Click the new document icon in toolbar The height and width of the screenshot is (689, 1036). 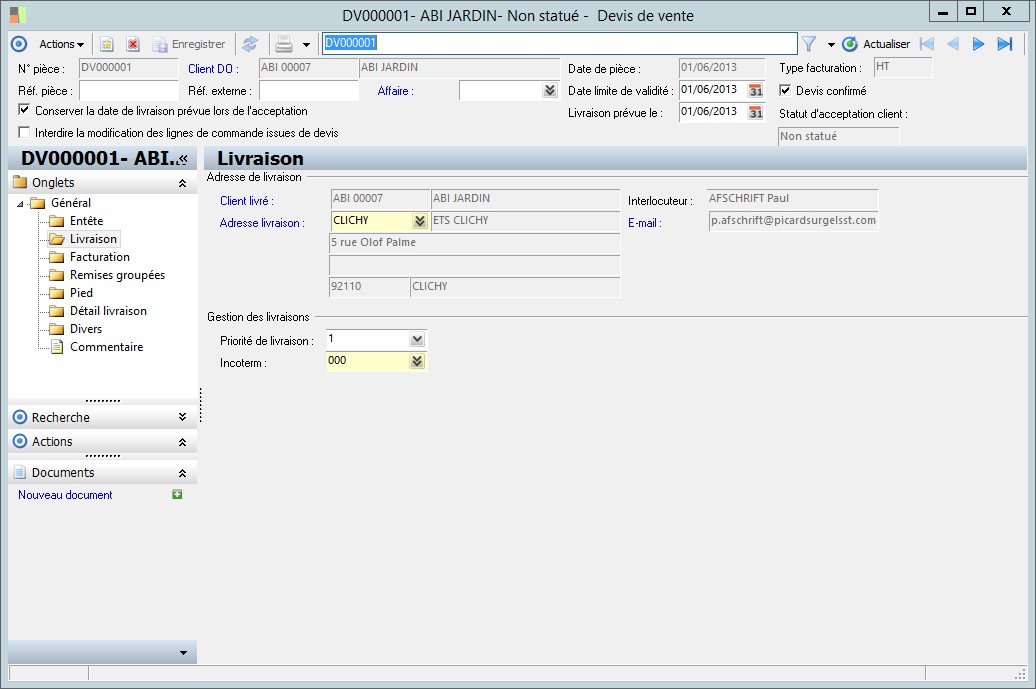coord(106,45)
